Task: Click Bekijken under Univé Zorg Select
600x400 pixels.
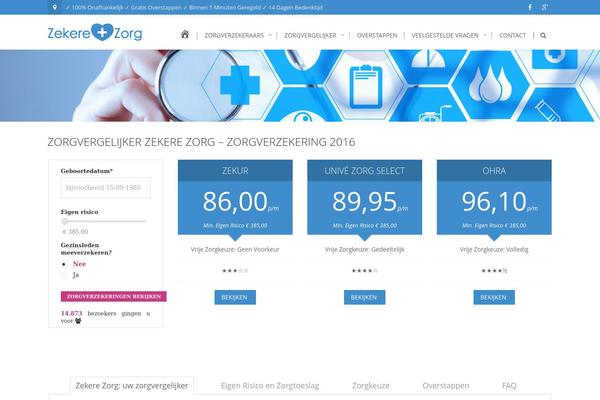Action: 364,297
